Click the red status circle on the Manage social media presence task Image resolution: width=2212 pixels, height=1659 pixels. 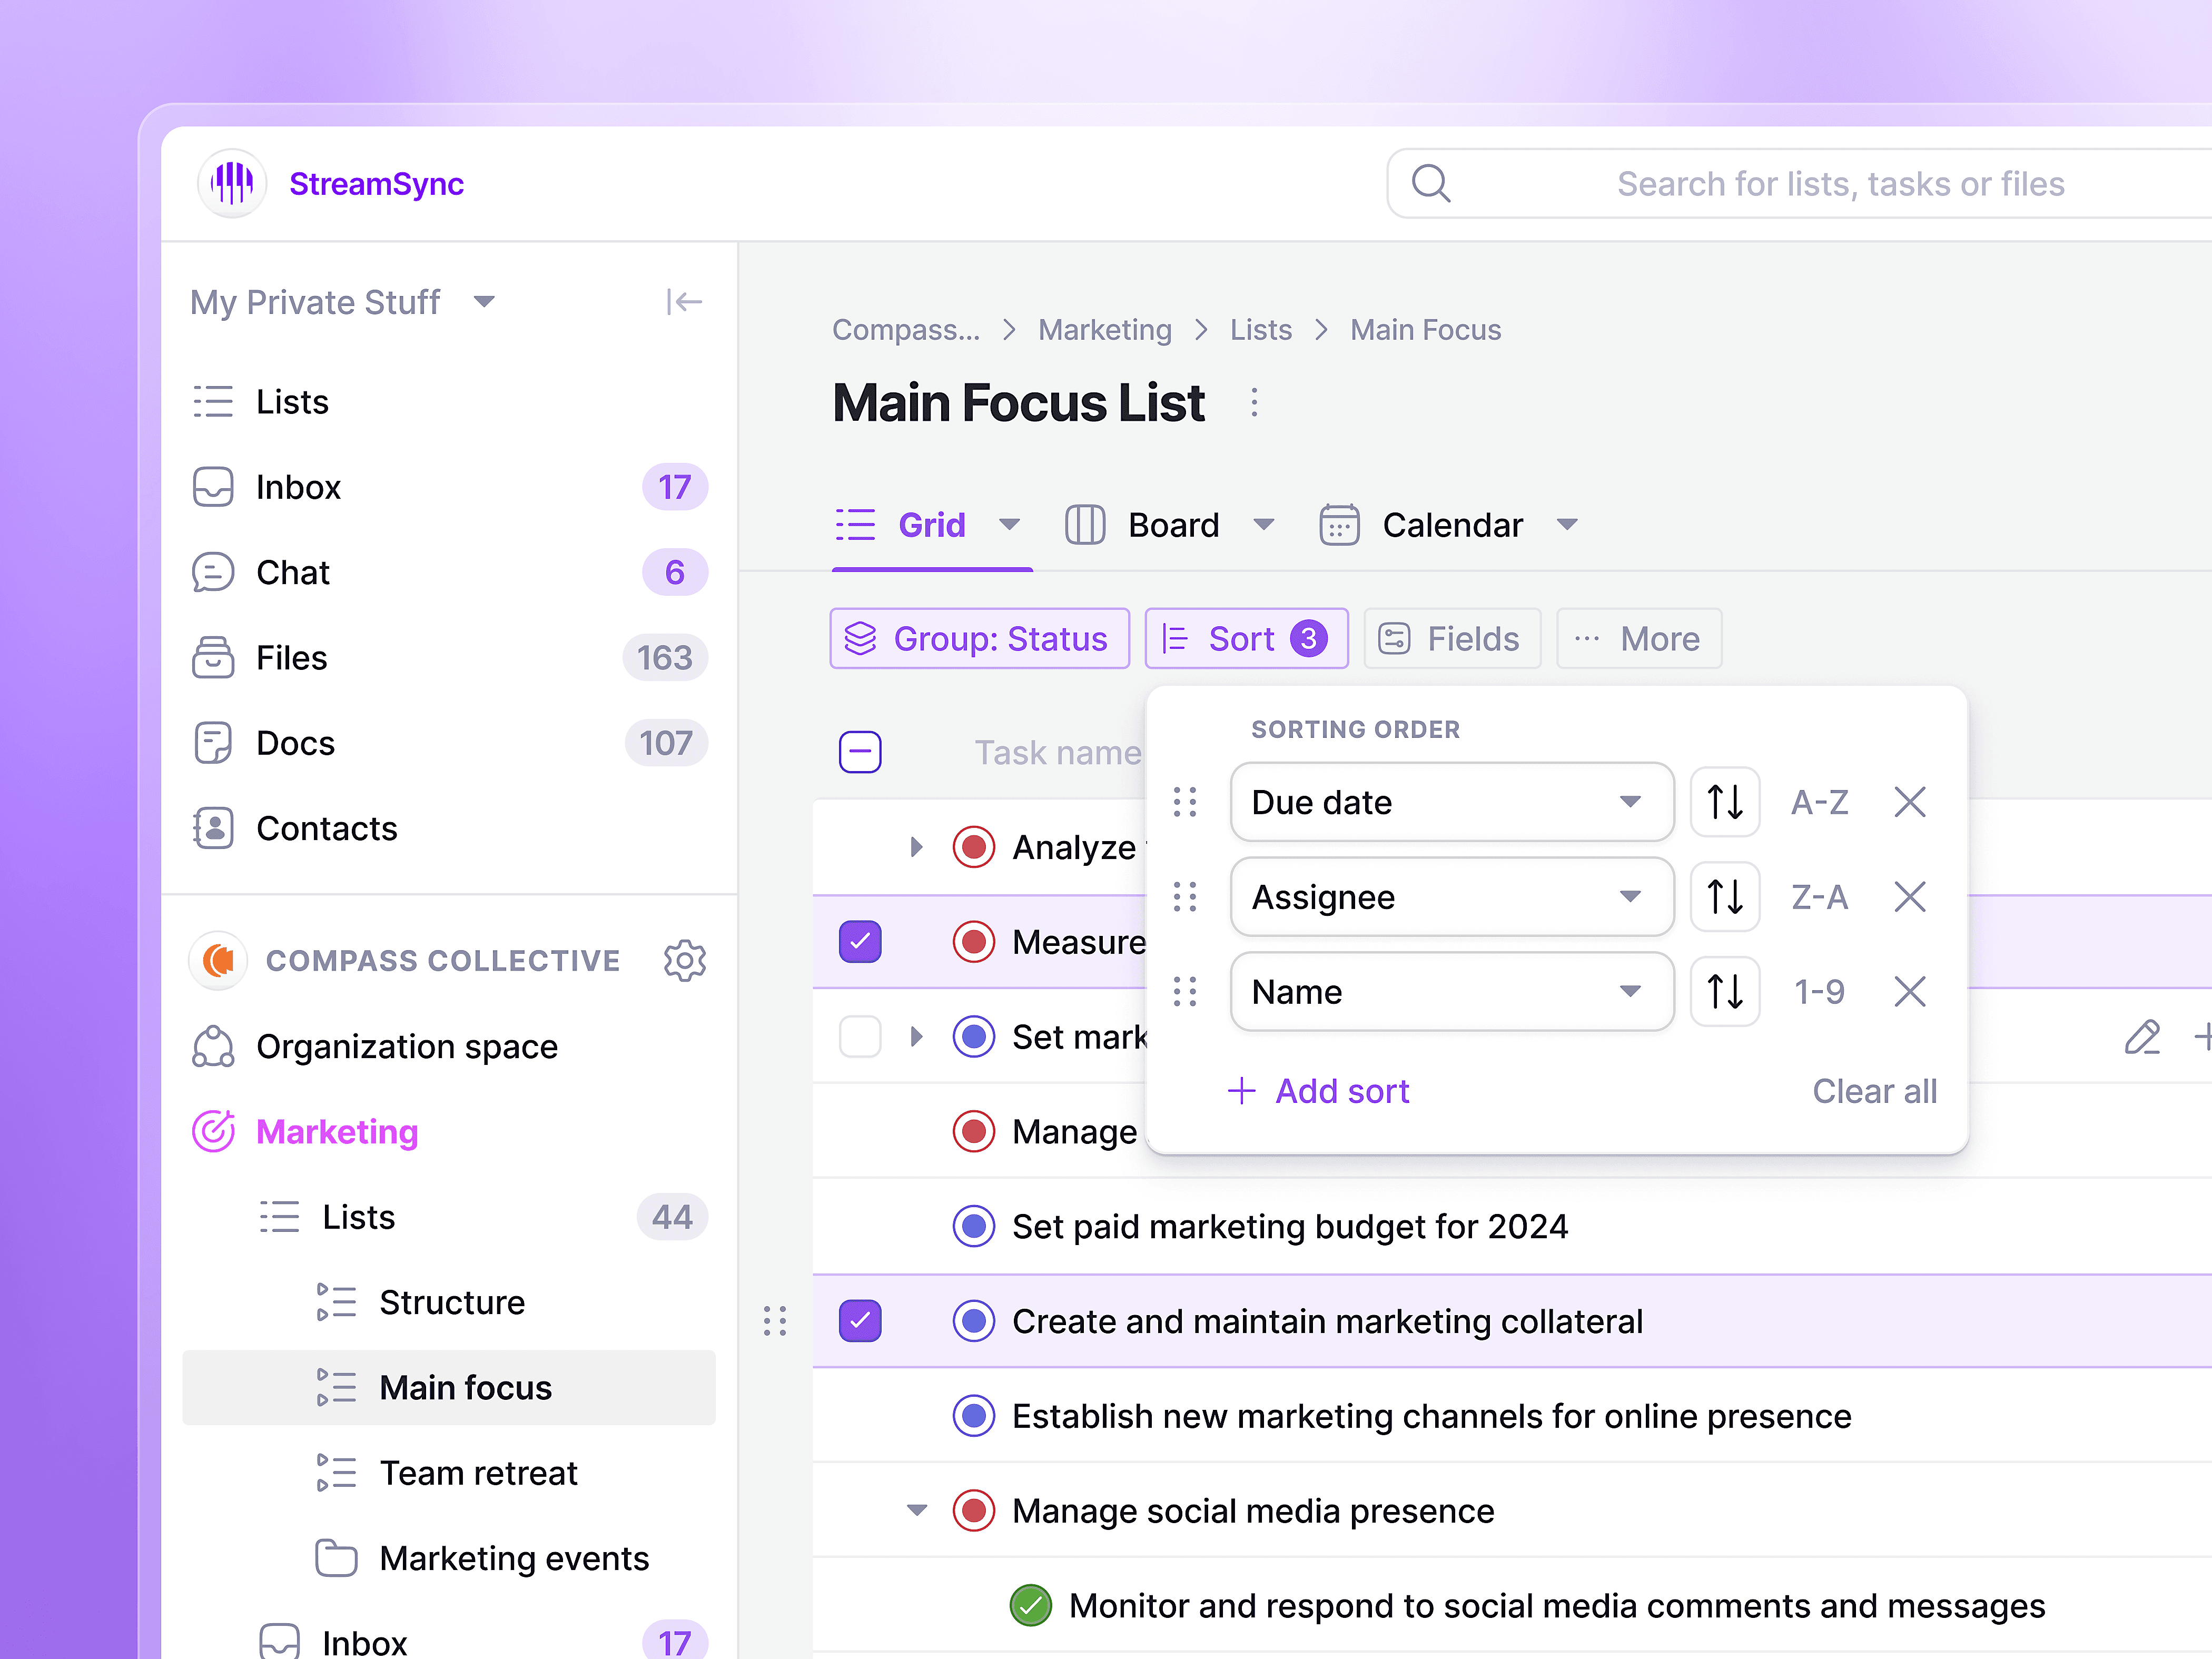(973, 1510)
